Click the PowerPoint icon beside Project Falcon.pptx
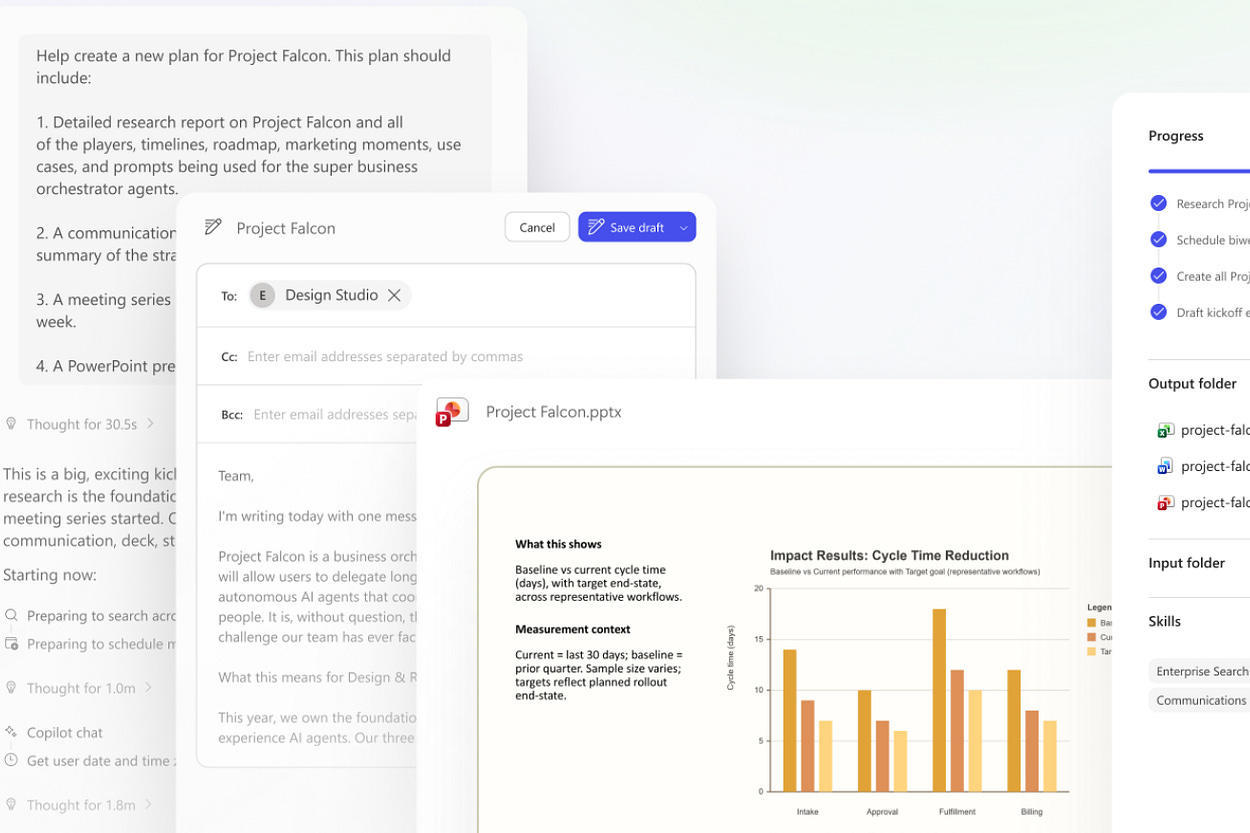The height and width of the screenshot is (833, 1250). point(452,412)
